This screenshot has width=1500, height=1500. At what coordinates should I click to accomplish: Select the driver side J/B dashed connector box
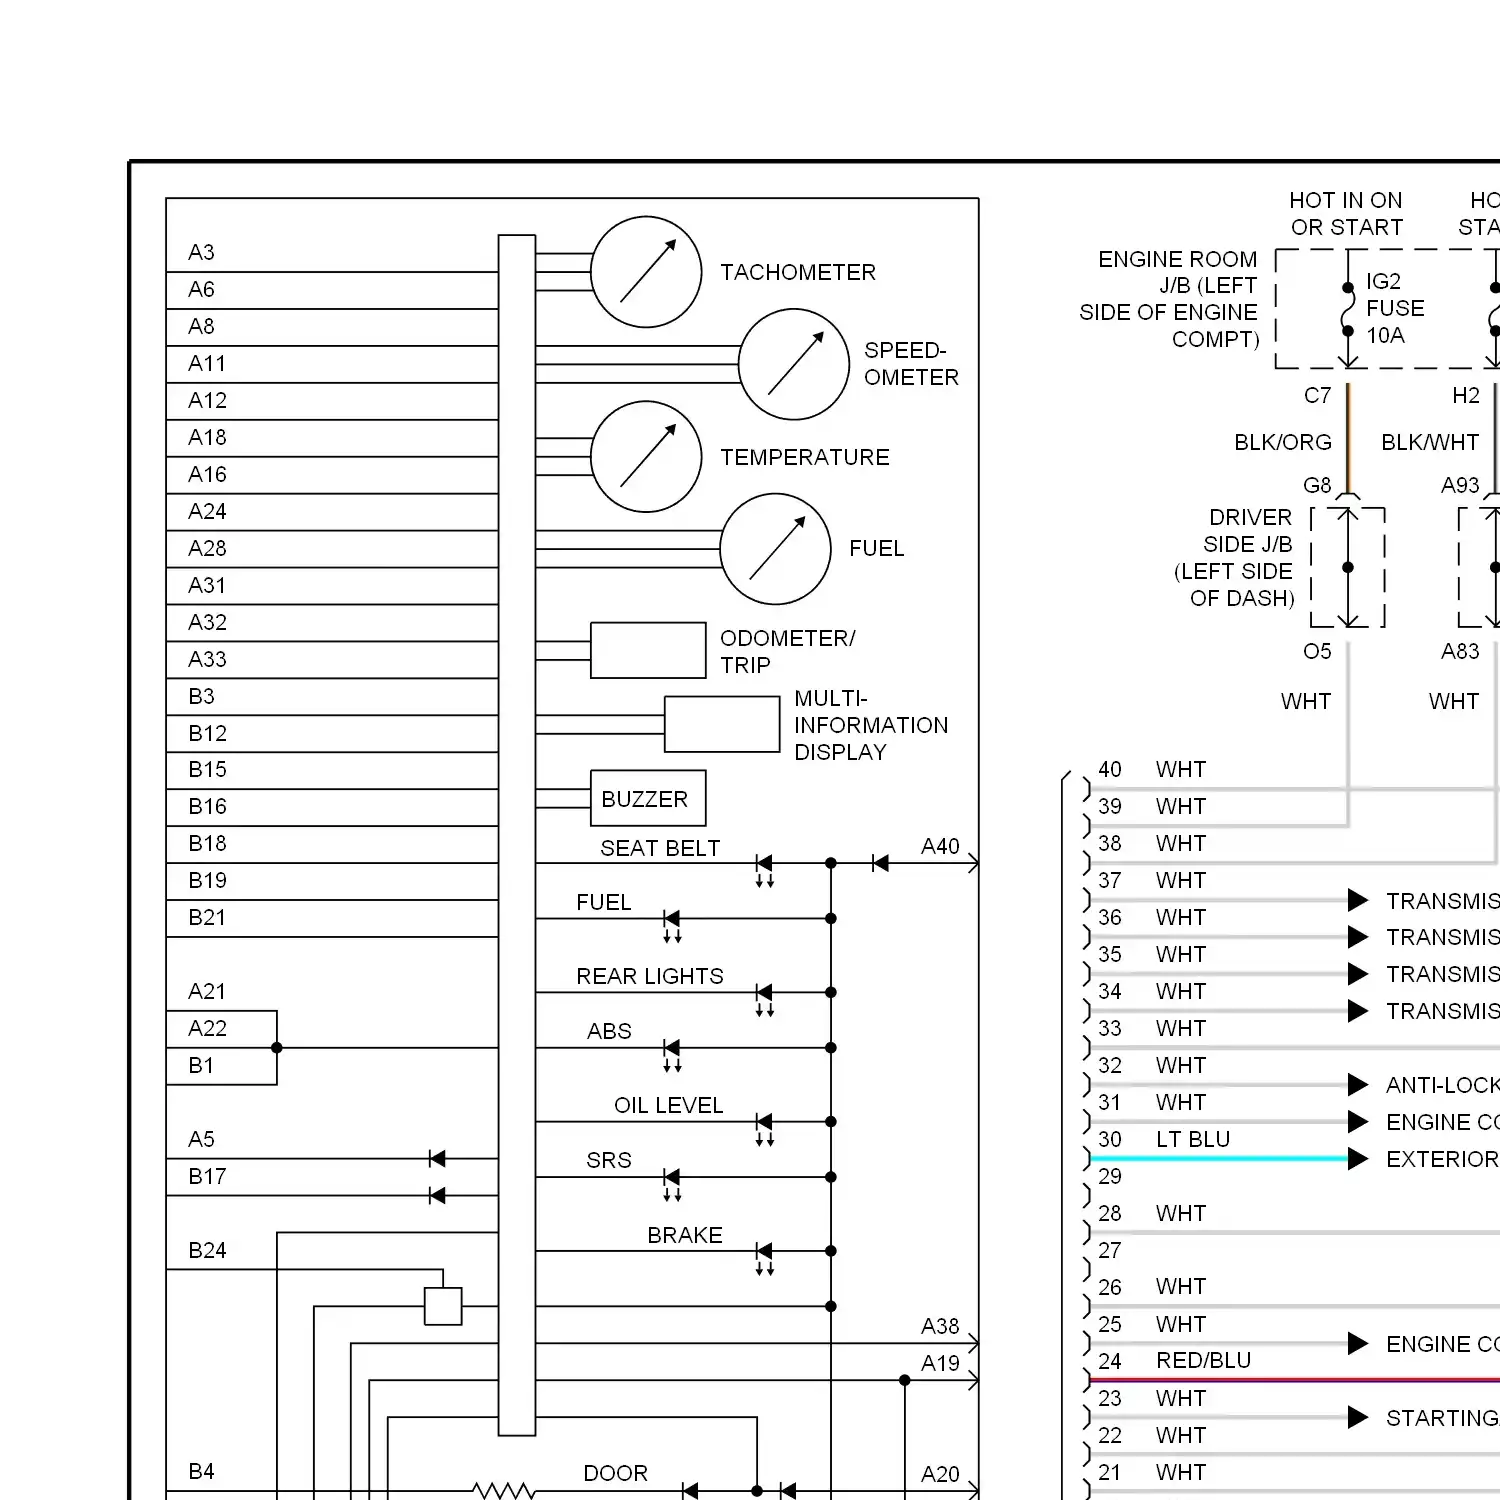point(1348,567)
